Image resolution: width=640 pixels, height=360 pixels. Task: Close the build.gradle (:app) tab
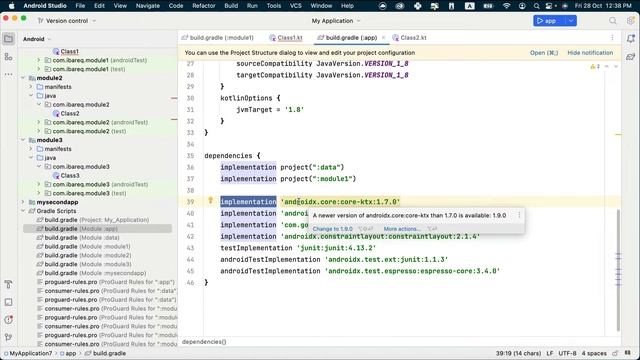pyautogui.click(x=383, y=38)
